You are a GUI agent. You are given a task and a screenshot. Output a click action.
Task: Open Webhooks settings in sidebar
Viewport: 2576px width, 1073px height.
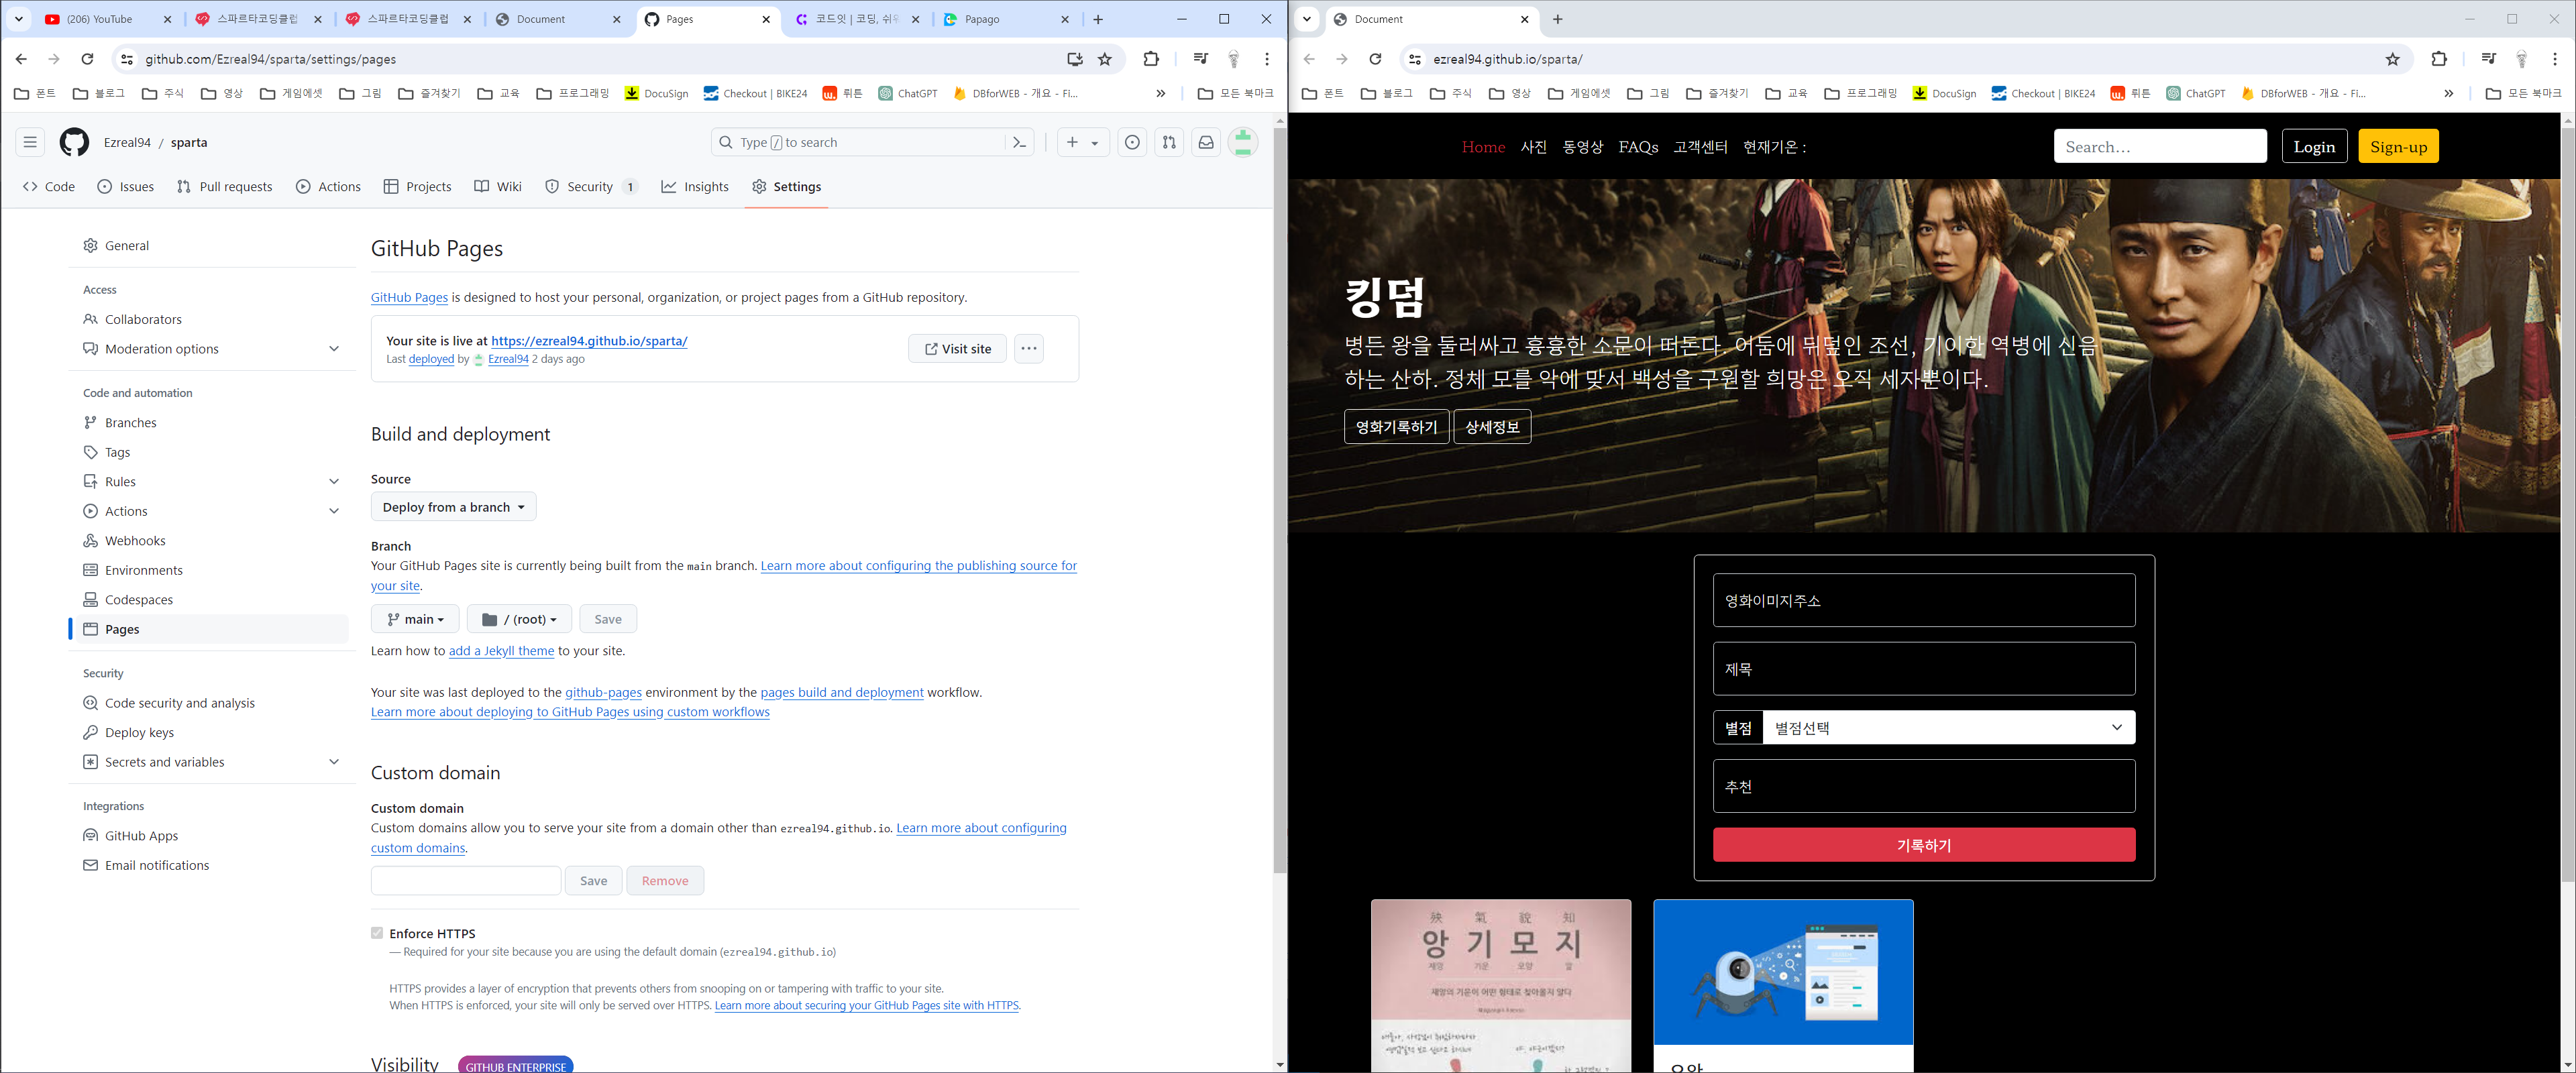pyautogui.click(x=135, y=541)
